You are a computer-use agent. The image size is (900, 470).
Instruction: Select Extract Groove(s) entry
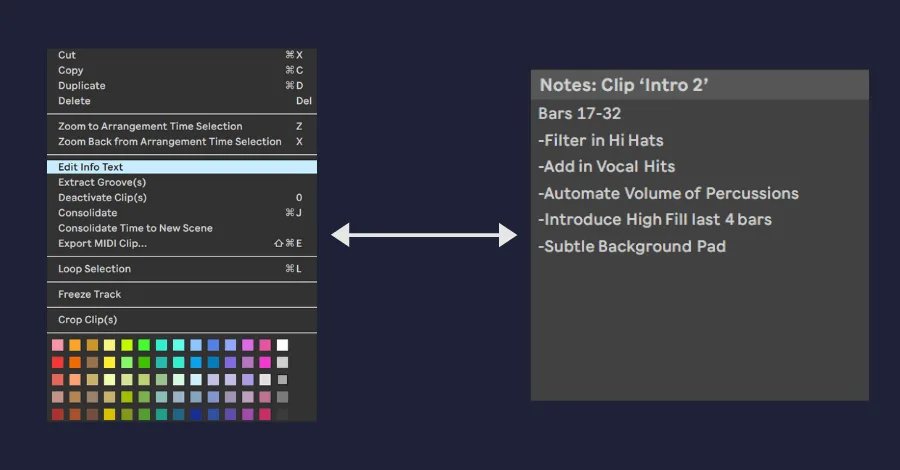[x=181, y=182]
